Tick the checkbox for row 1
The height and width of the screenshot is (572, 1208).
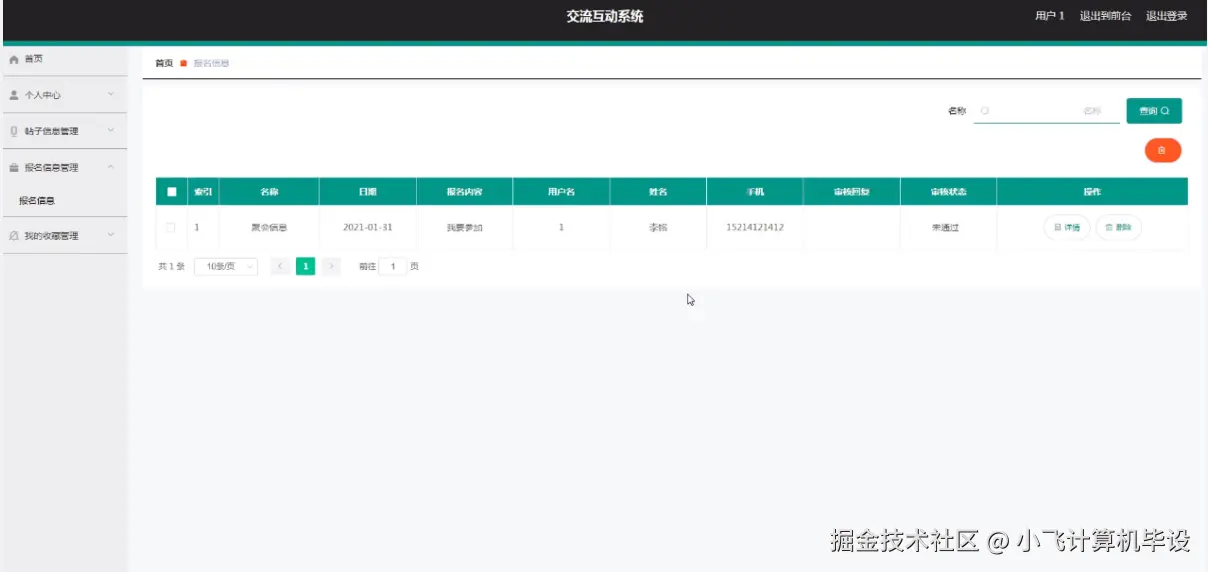tap(171, 228)
